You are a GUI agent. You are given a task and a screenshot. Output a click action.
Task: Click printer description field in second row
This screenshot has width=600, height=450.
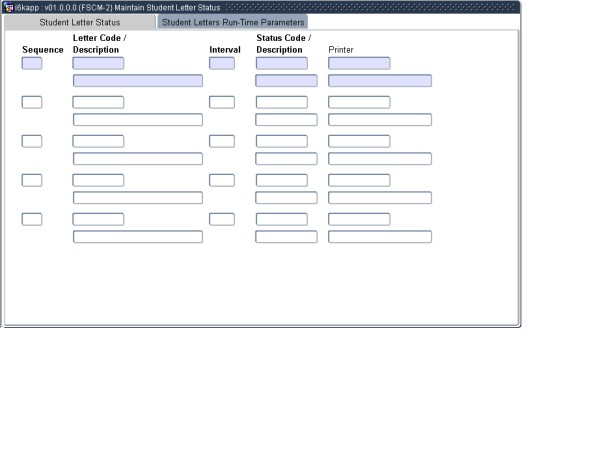pyautogui.click(x=380, y=120)
